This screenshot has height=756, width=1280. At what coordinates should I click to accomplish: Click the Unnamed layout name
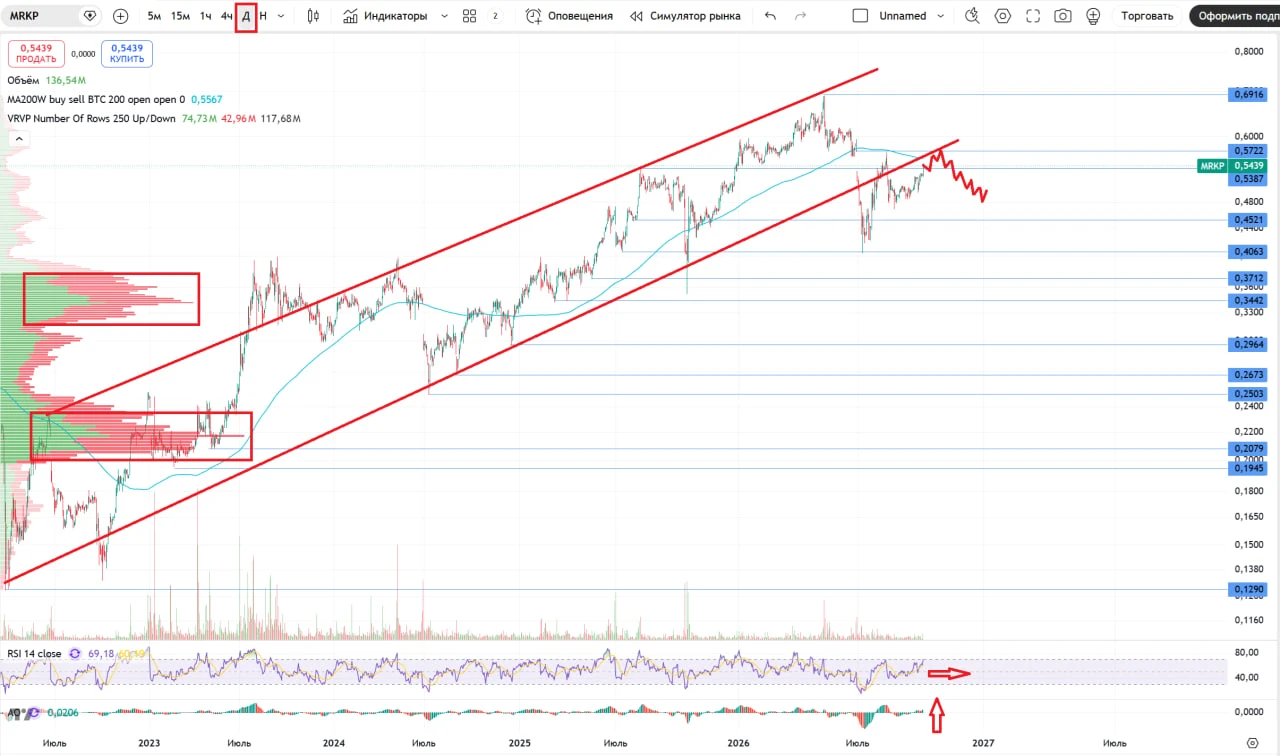pos(902,16)
